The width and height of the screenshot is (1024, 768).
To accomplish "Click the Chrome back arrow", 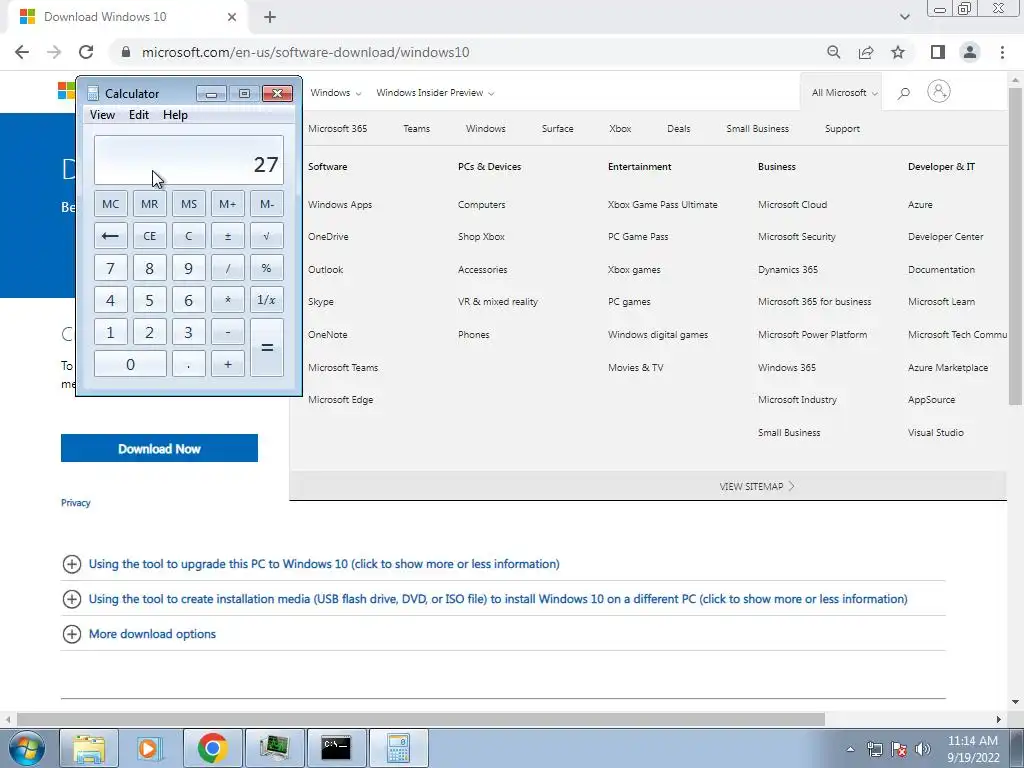I will 22,52.
